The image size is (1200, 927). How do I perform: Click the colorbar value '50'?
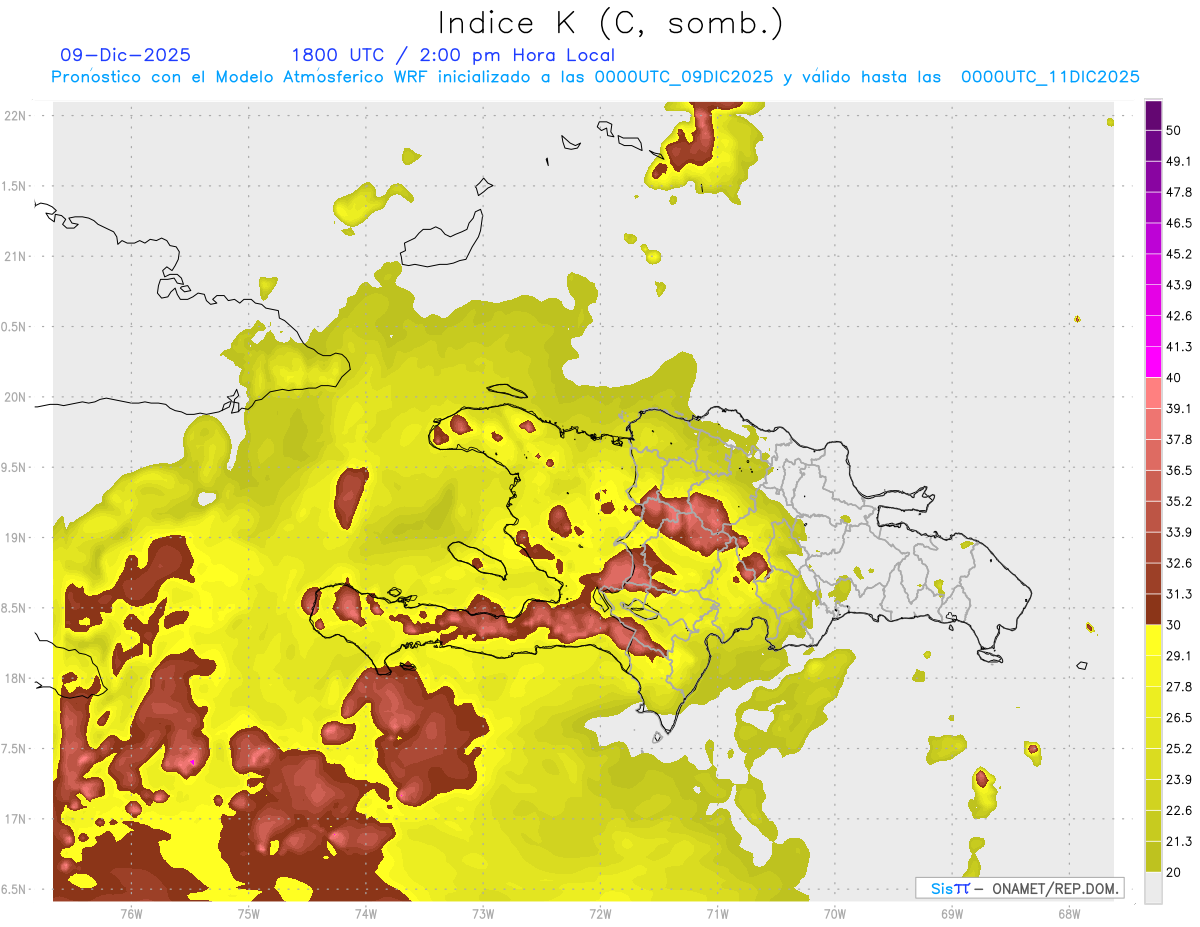(1174, 130)
